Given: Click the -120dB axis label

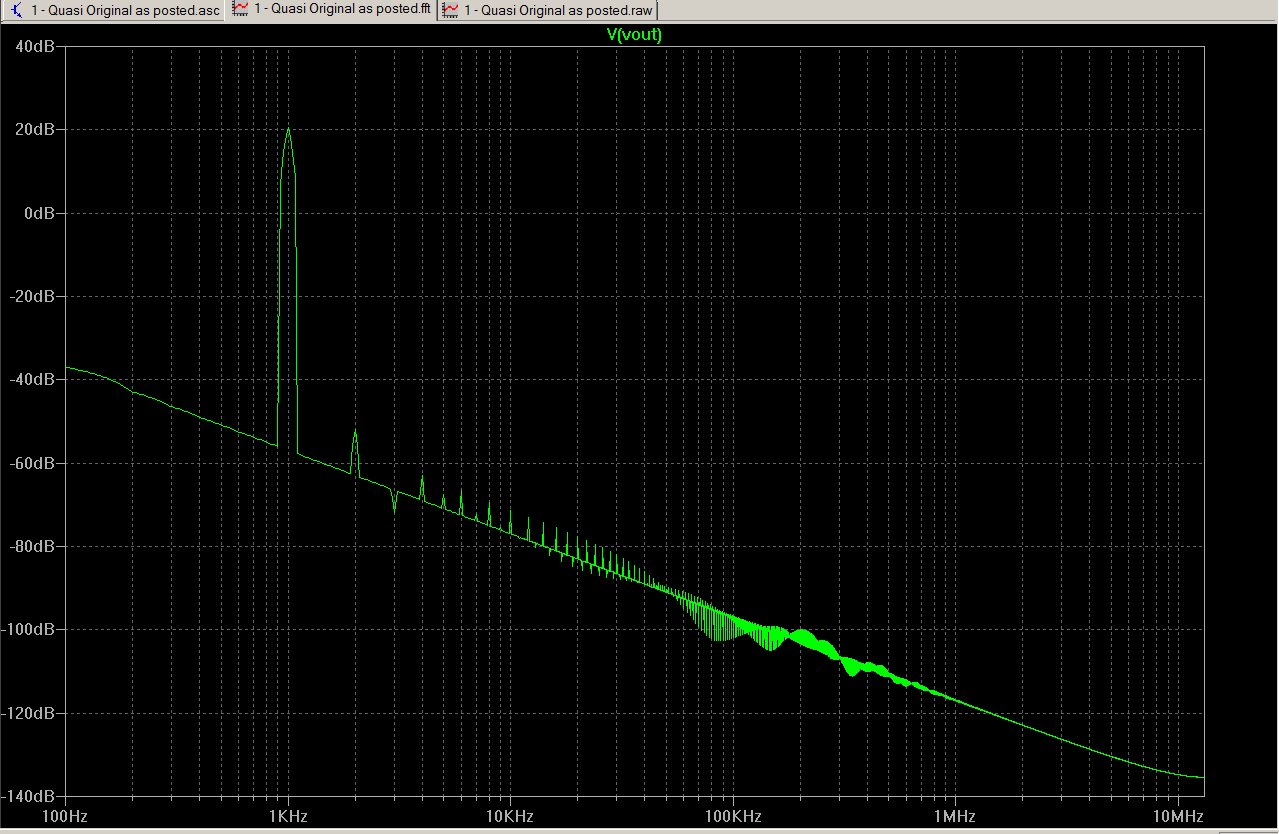Looking at the screenshot, I should [29, 713].
